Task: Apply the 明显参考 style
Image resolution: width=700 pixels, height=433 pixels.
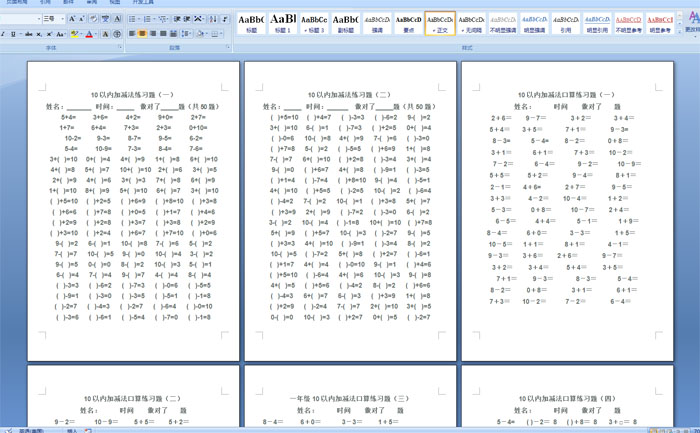Action: 660,23
